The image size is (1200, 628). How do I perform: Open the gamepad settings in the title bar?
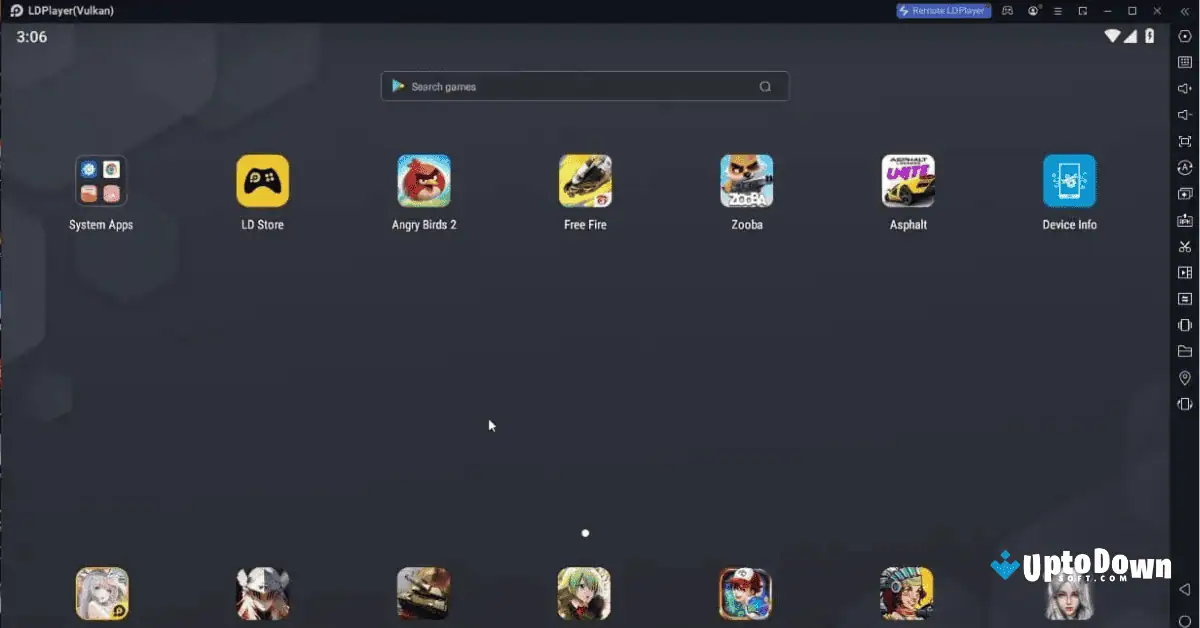1007,10
